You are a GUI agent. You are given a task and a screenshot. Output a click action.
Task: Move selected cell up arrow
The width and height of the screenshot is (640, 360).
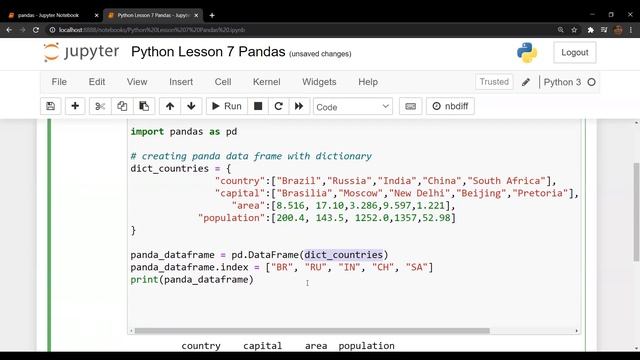(x=170, y=106)
